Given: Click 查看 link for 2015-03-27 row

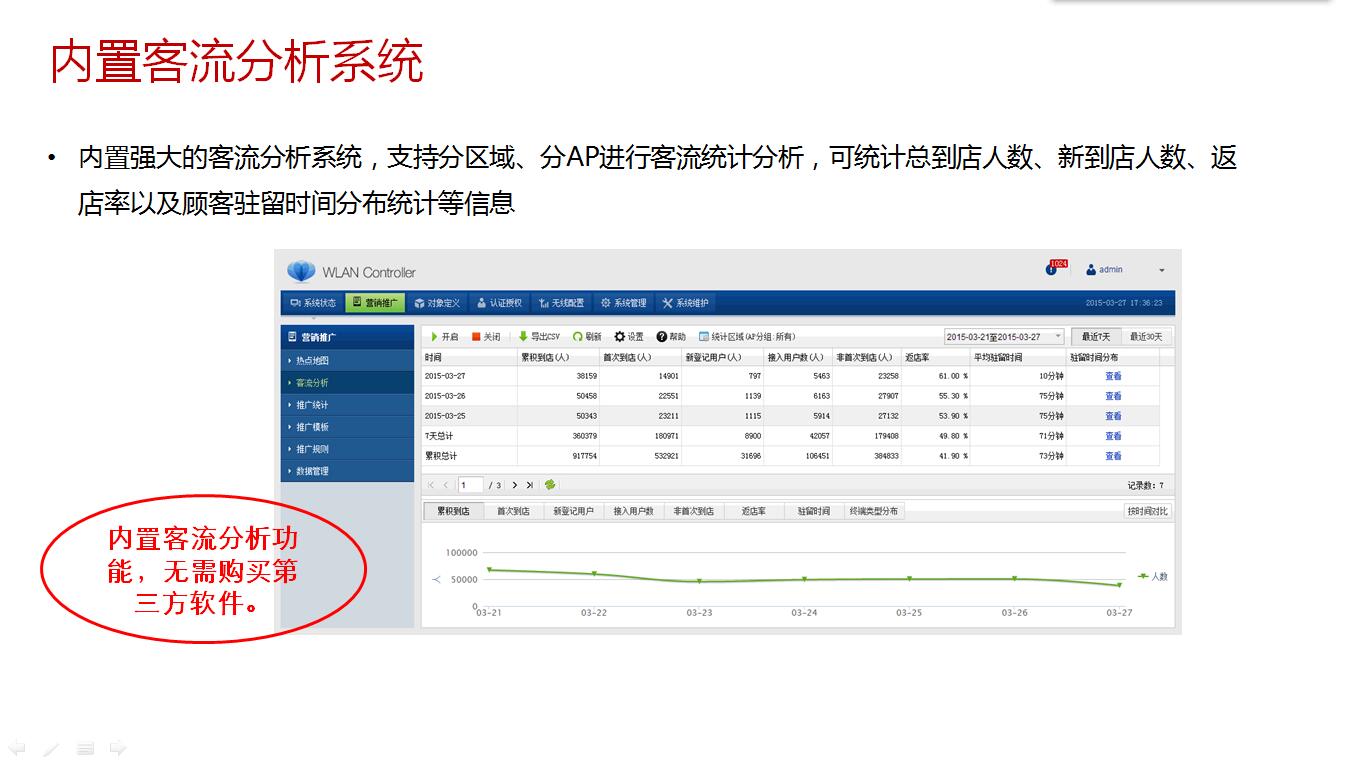Looking at the screenshot, I should 1113,376.
